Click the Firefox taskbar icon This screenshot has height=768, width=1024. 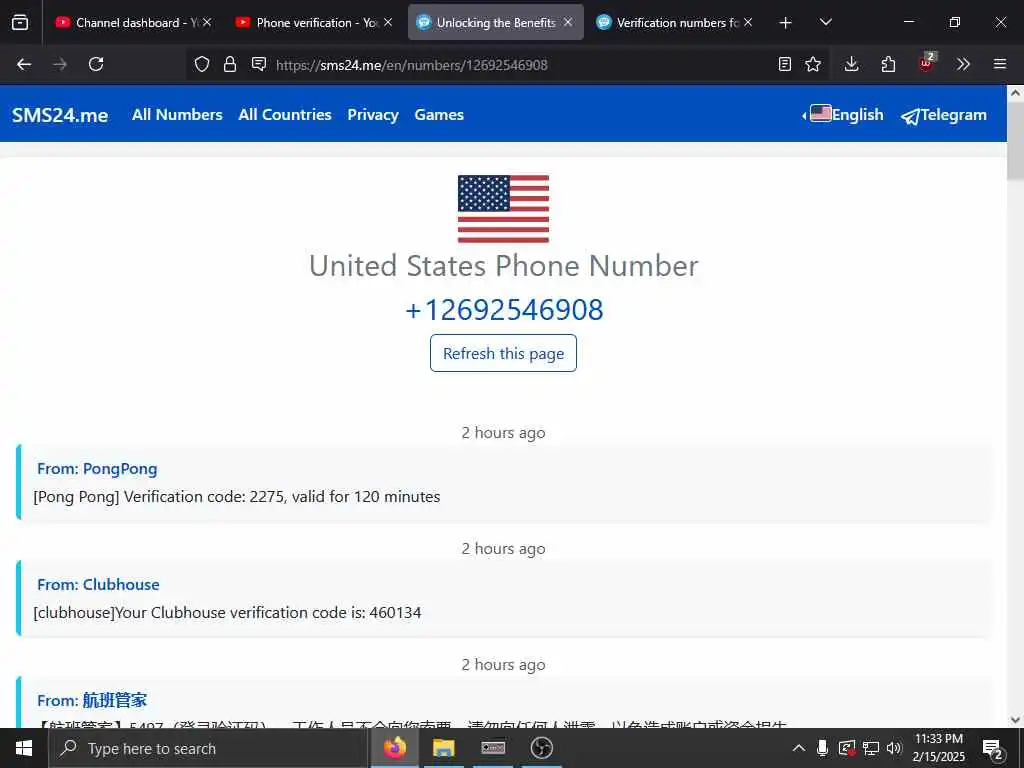394,748
